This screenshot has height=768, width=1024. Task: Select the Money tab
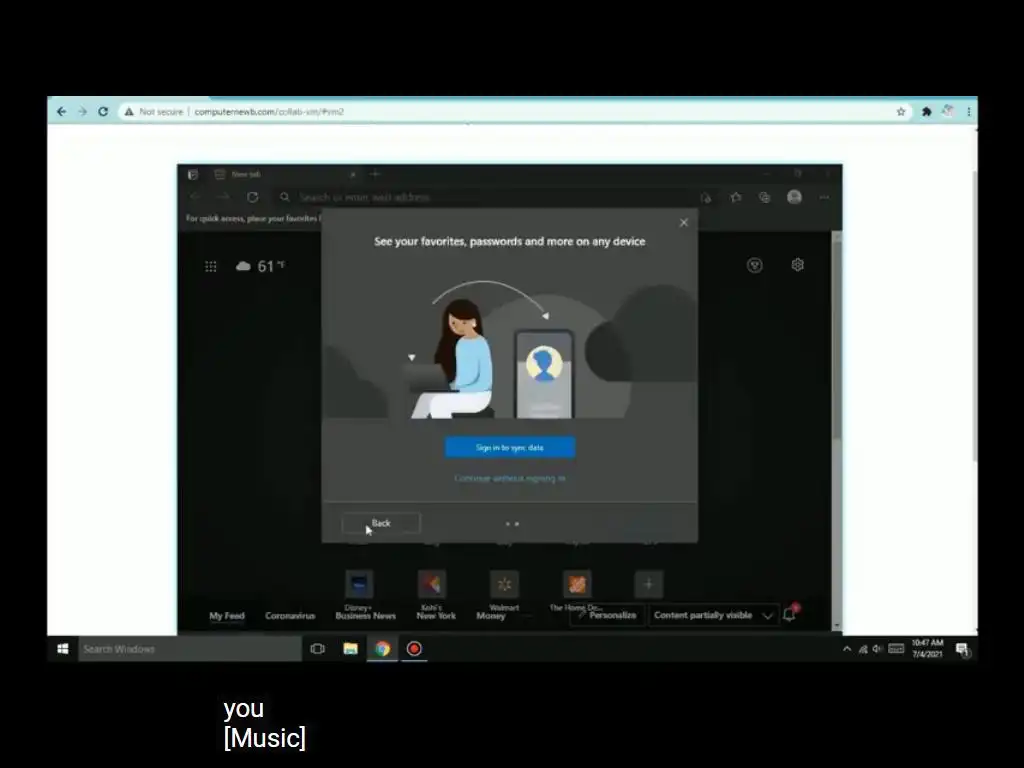tap(491, 616)
